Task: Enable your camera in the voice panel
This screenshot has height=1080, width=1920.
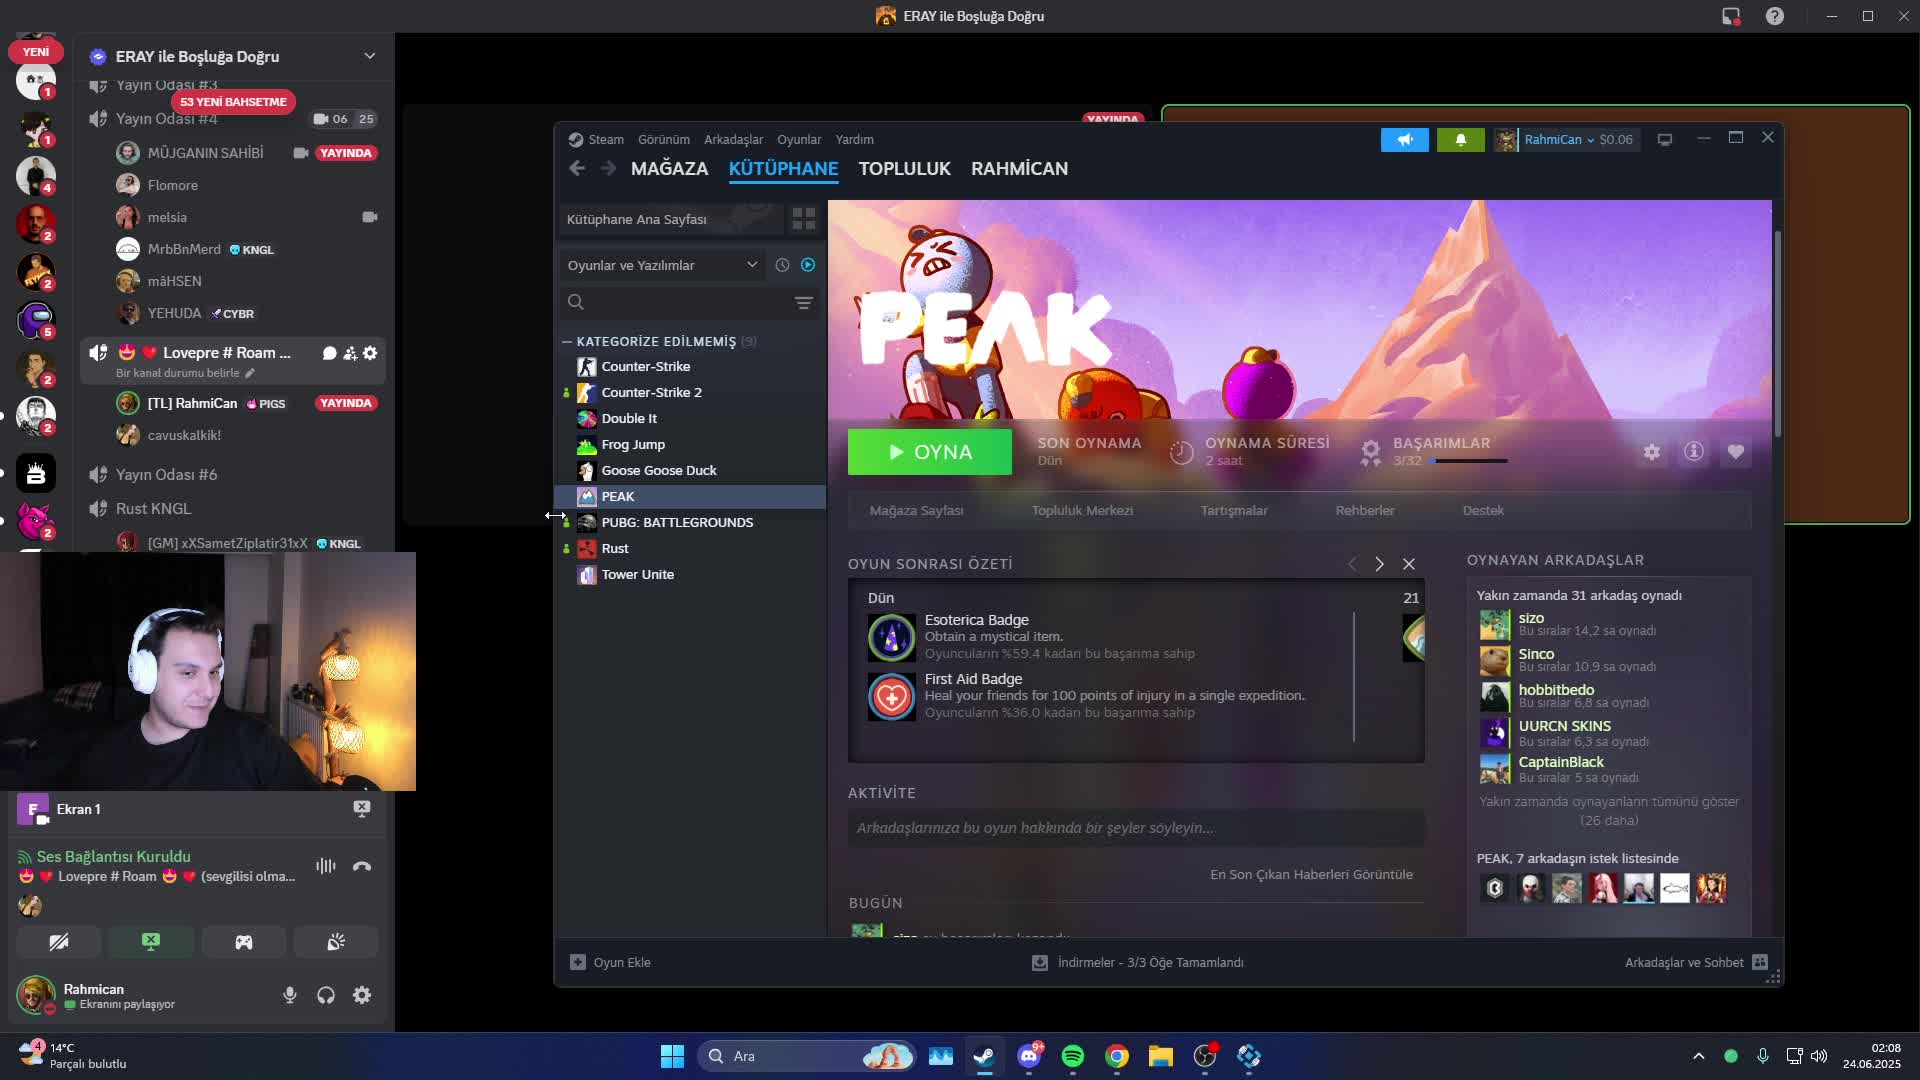Action: pyautogui.click(x=59, y=941)
